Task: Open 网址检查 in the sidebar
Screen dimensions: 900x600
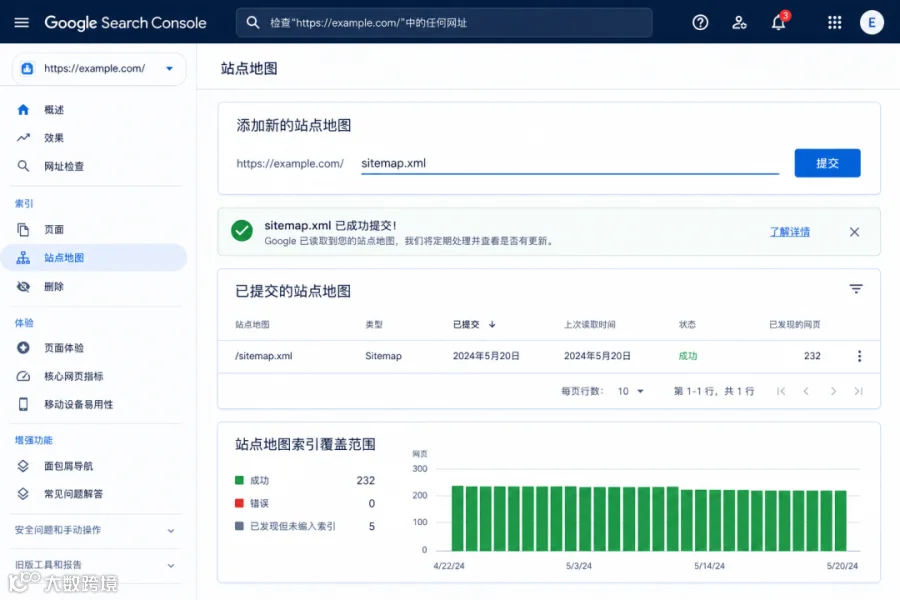Action: 64,167
